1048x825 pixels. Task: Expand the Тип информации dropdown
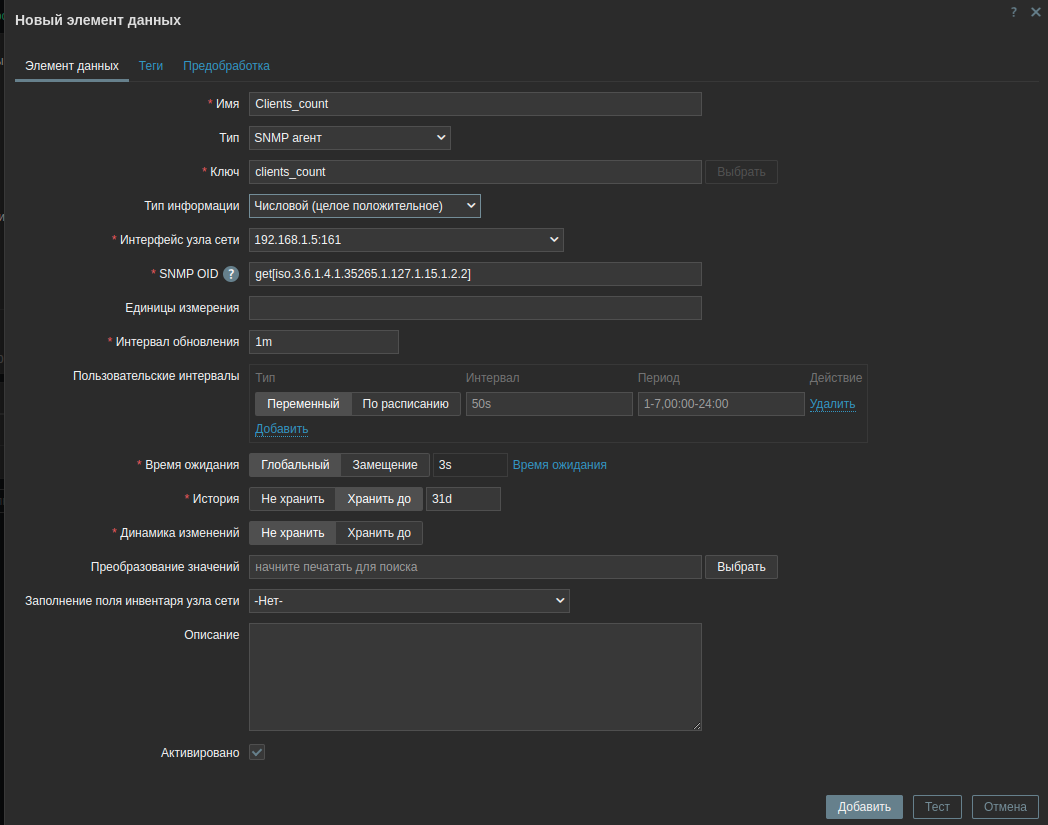pos(364,206)
